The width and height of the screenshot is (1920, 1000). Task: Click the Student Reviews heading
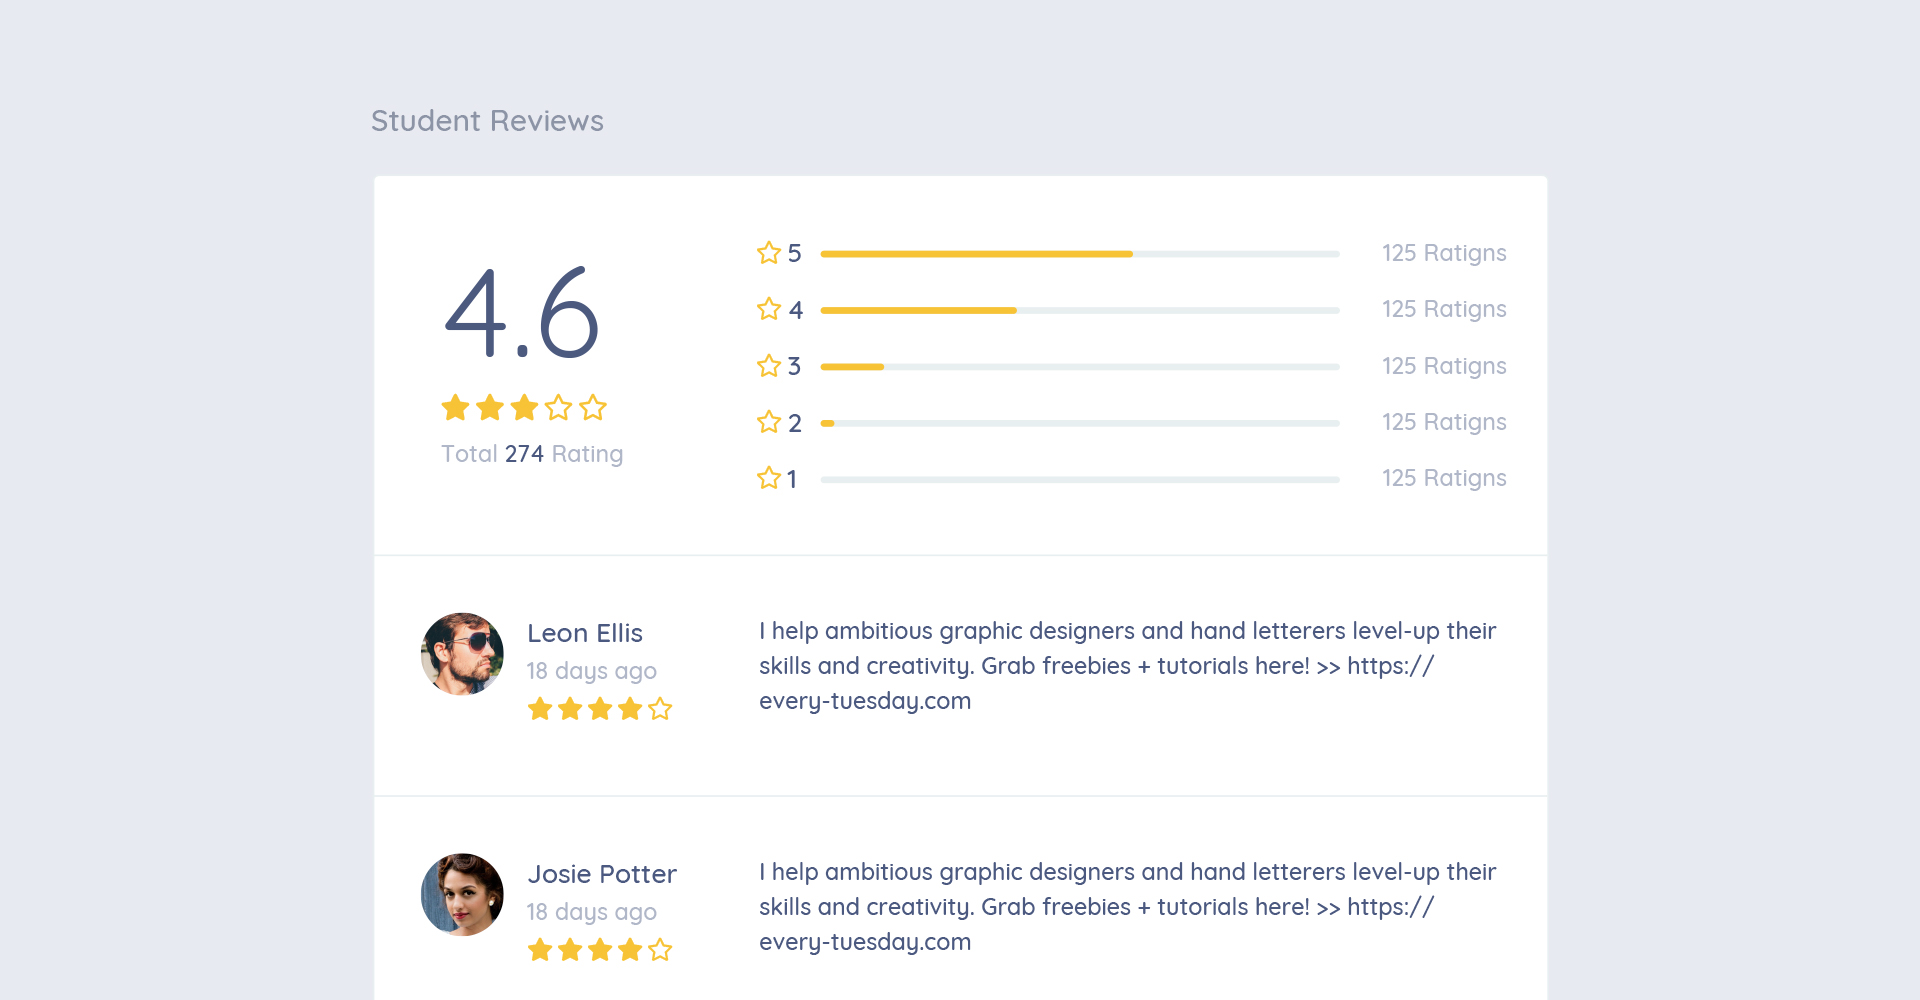[487, 121]
